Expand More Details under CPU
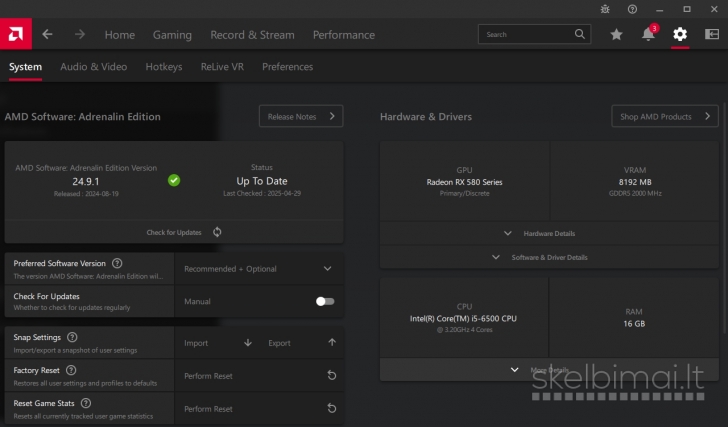 (549, 370)
